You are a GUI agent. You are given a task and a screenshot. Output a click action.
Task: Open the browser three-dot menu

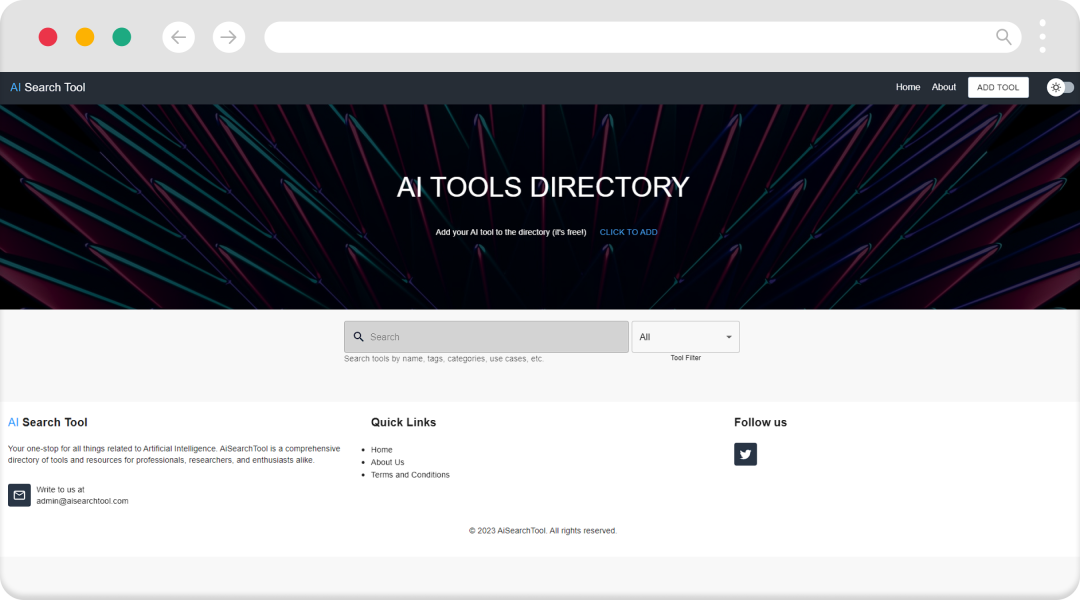(x=1042, y=37)
